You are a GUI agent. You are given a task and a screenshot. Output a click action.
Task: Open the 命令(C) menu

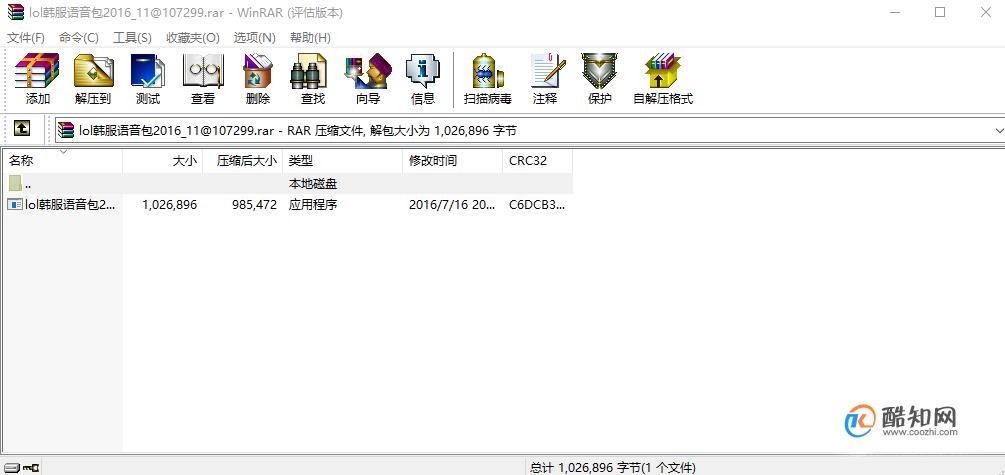coord(79,38)
